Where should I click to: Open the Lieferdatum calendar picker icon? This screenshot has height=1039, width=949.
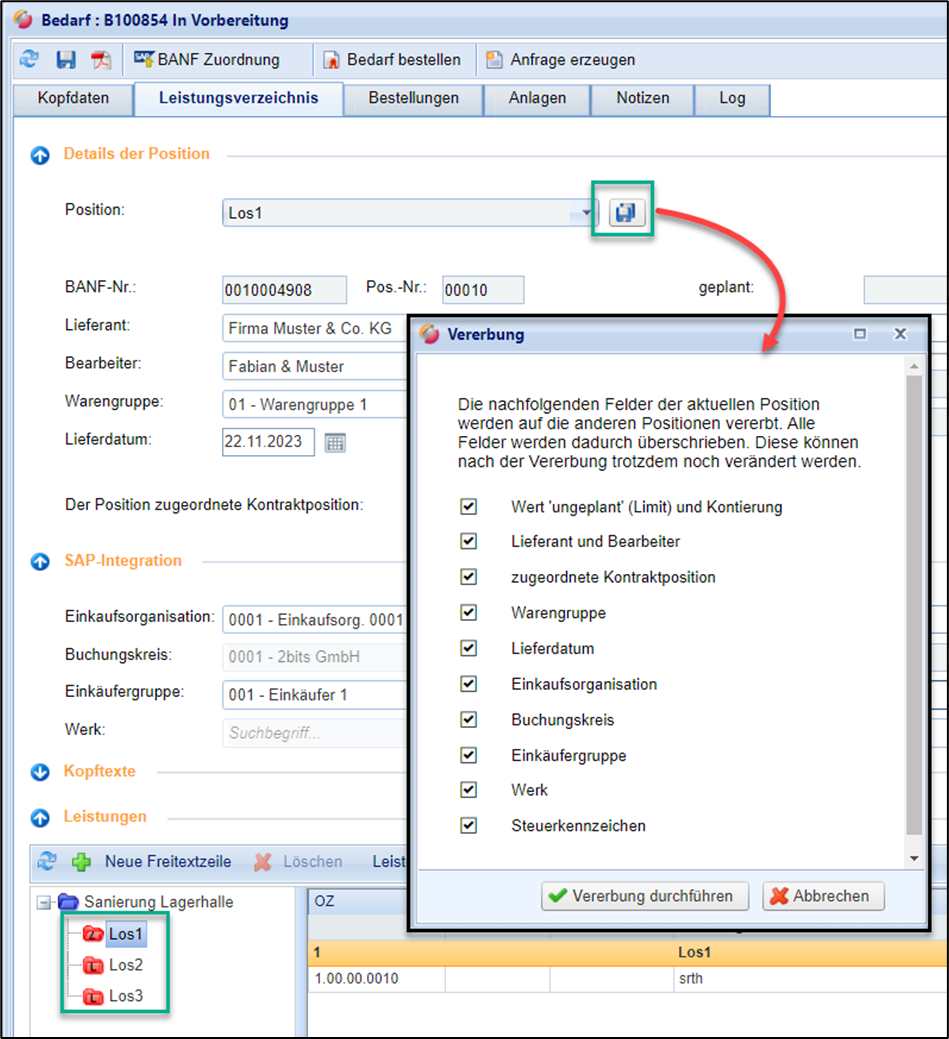tap(335, 442)
